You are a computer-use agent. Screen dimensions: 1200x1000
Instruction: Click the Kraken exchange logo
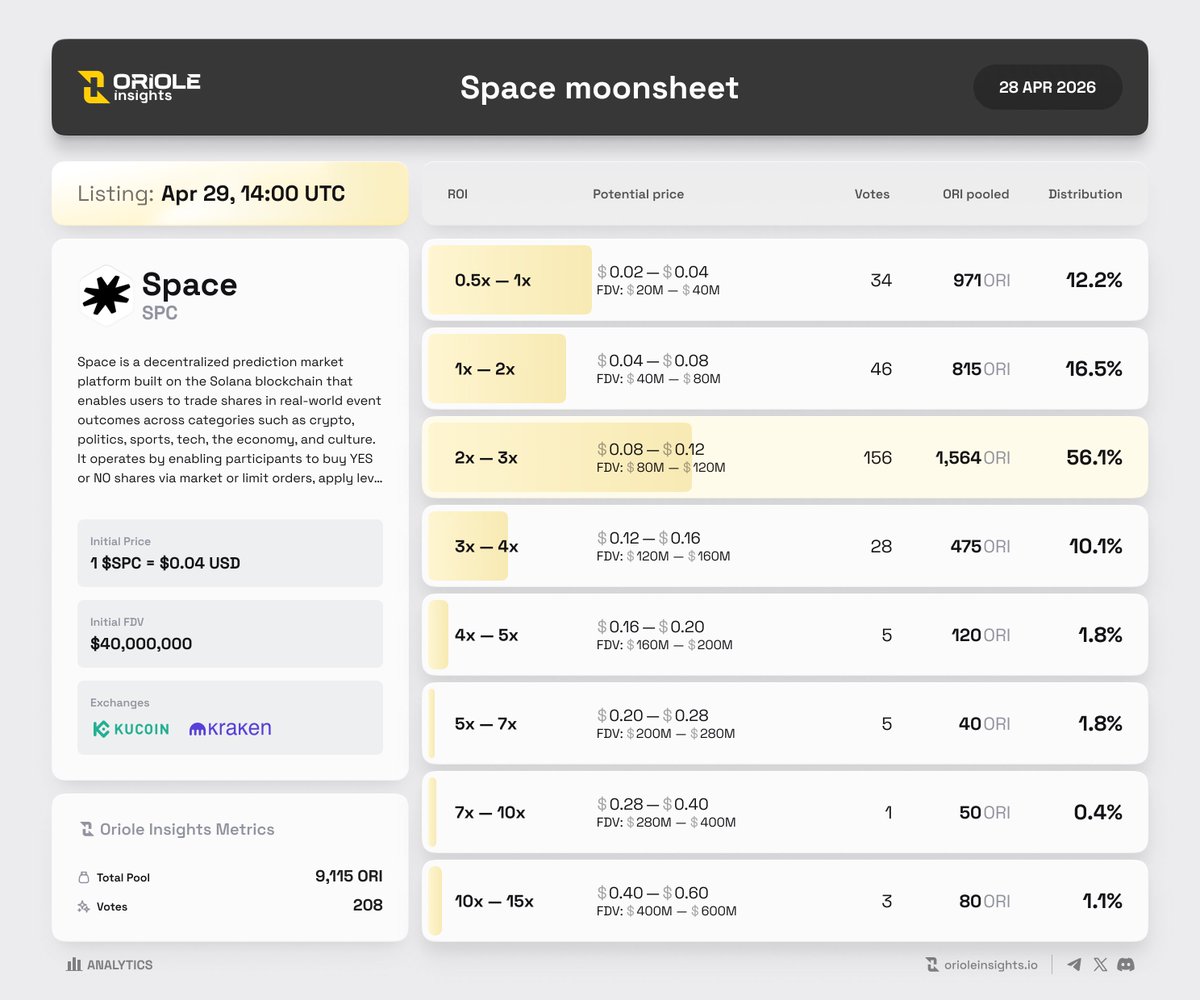point(230,728)
